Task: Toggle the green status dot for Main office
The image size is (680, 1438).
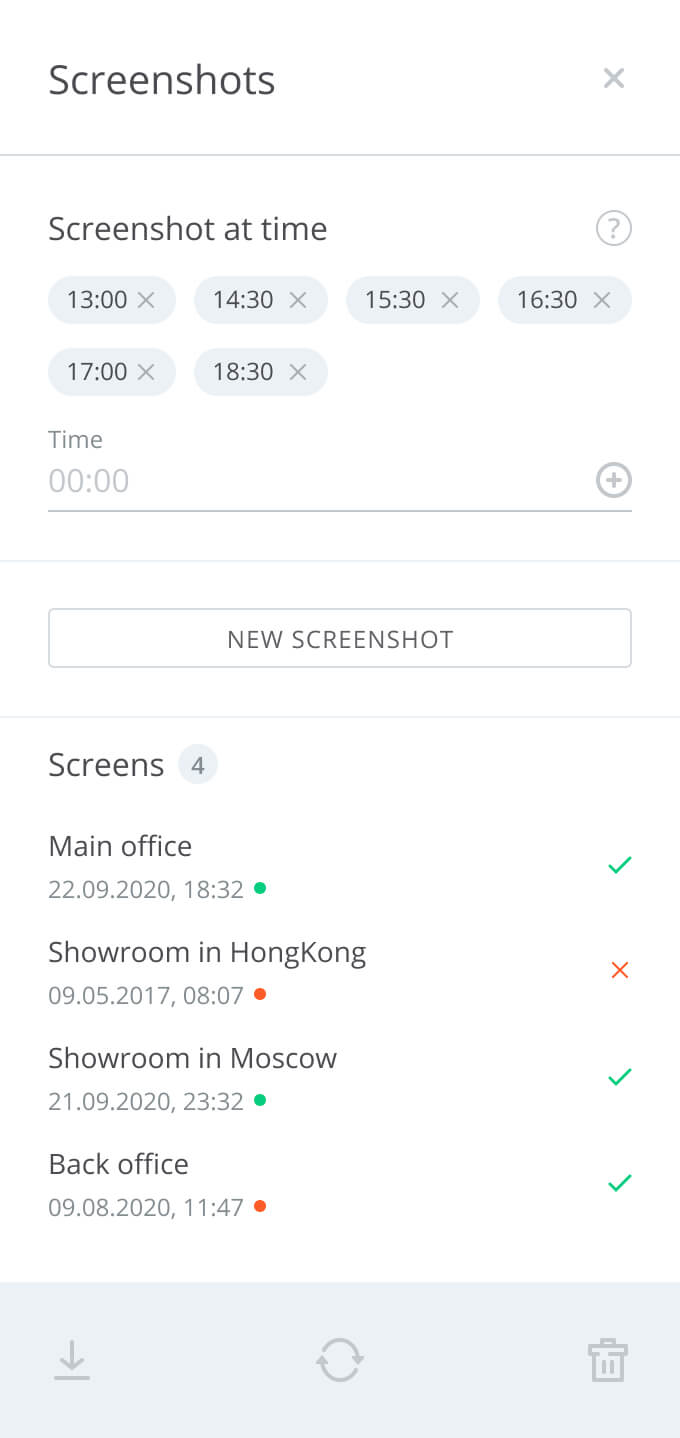Action: click(259, 888)
